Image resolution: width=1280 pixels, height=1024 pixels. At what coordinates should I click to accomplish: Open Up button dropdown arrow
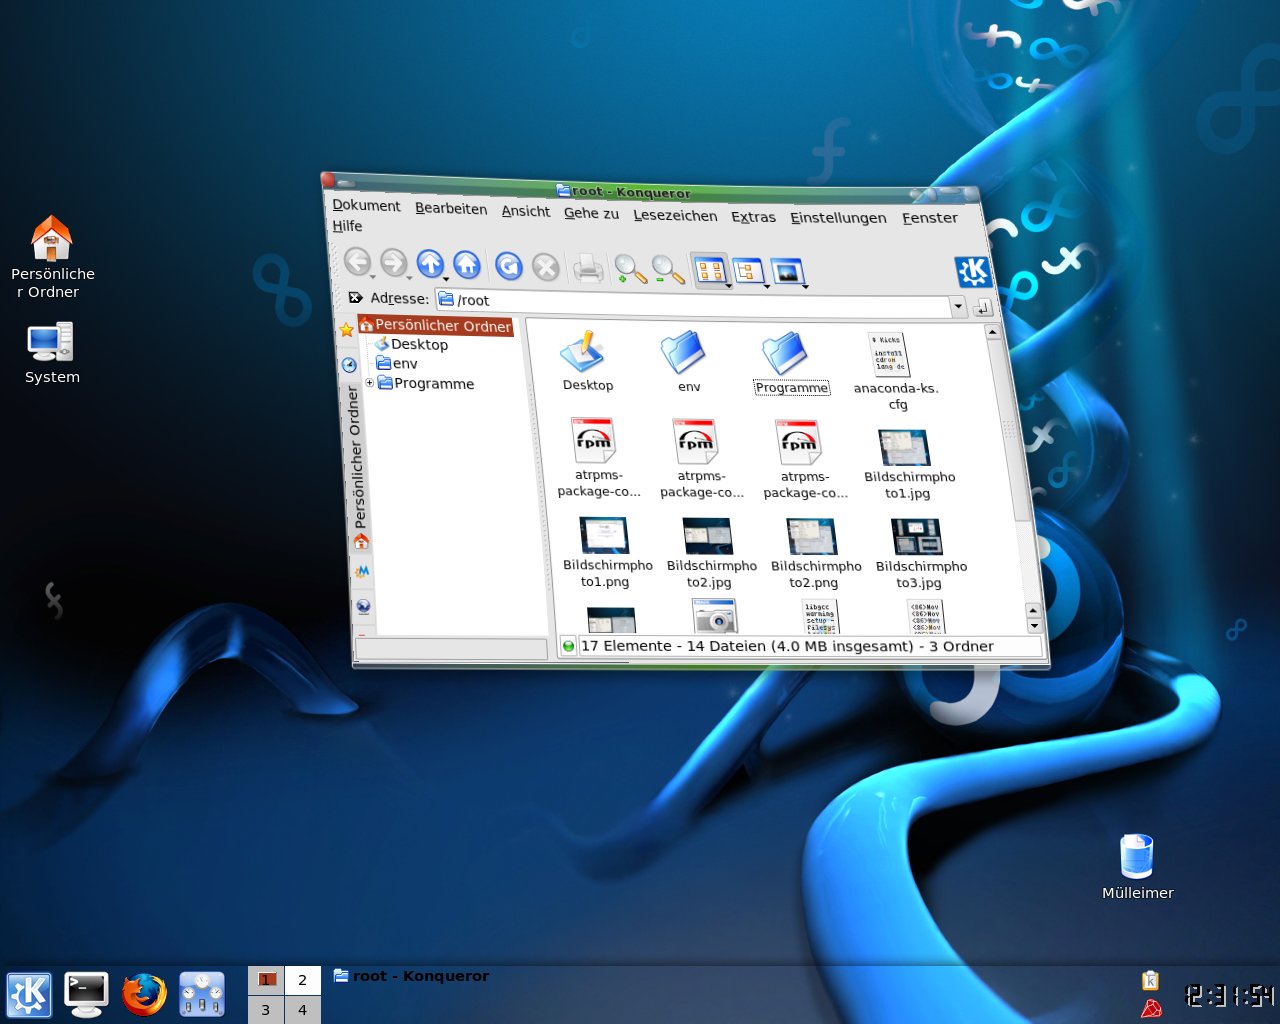coord(446,279)
